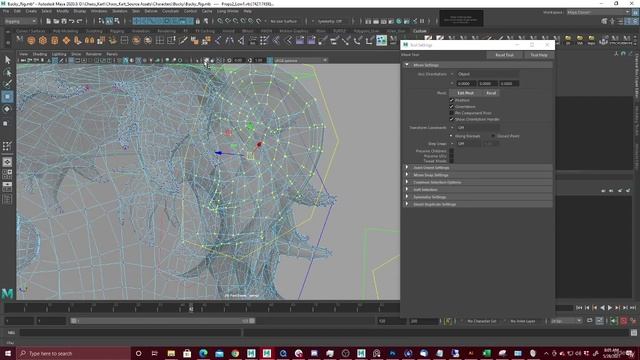Open Google Chrome from the taskbar

[235, 353]
